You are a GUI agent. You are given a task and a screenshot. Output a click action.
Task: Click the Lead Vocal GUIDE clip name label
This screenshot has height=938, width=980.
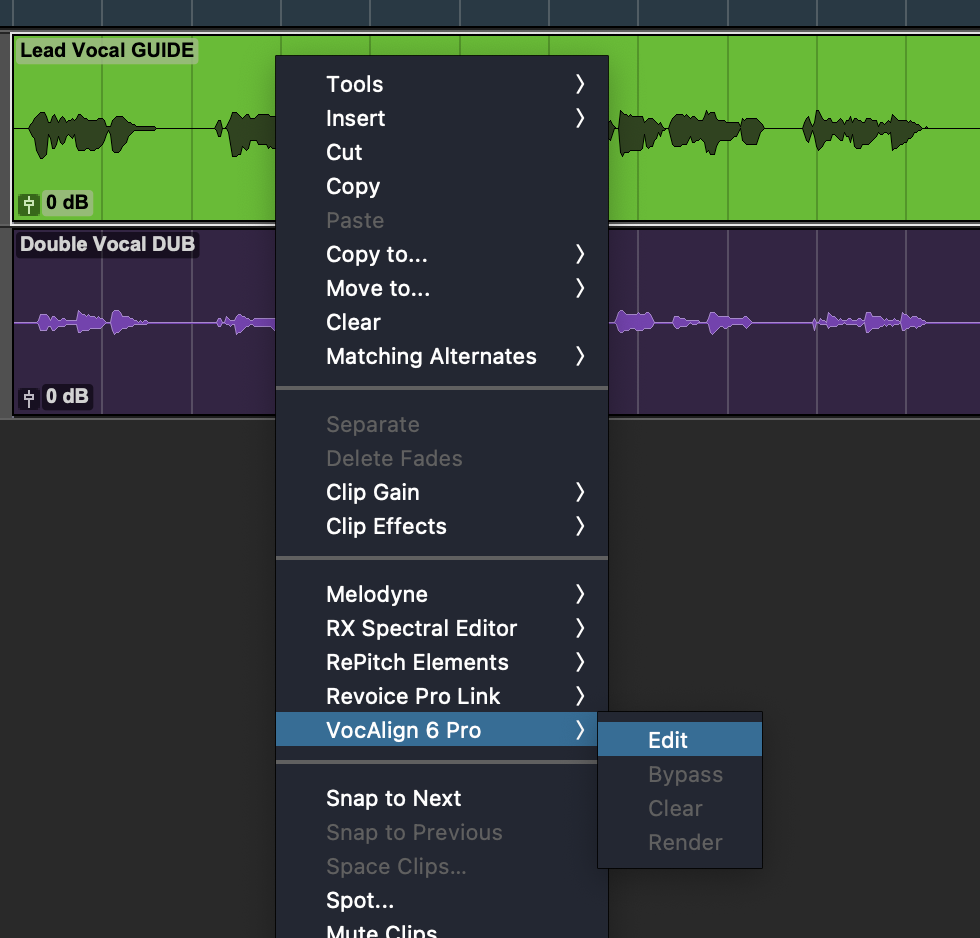pos(107,50)
